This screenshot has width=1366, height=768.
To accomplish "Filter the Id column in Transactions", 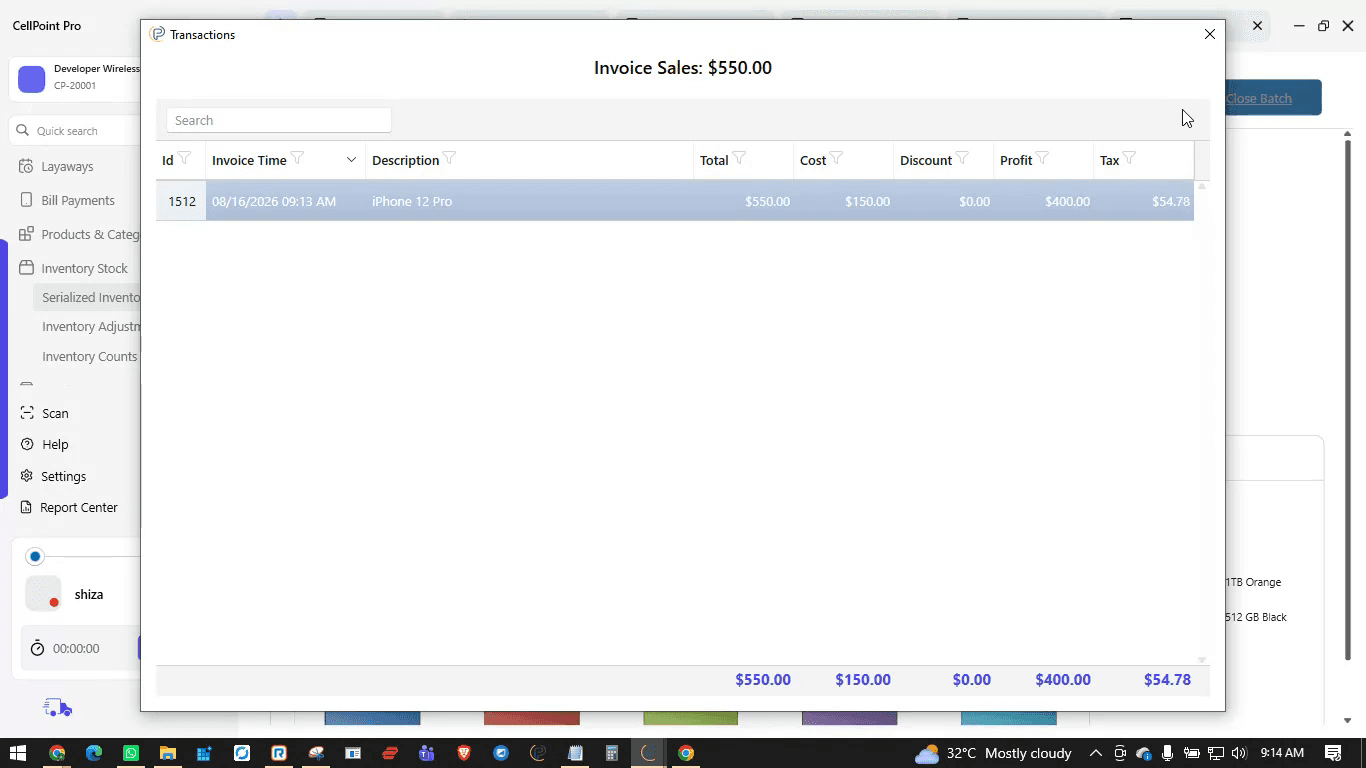I will coord(184,158).
